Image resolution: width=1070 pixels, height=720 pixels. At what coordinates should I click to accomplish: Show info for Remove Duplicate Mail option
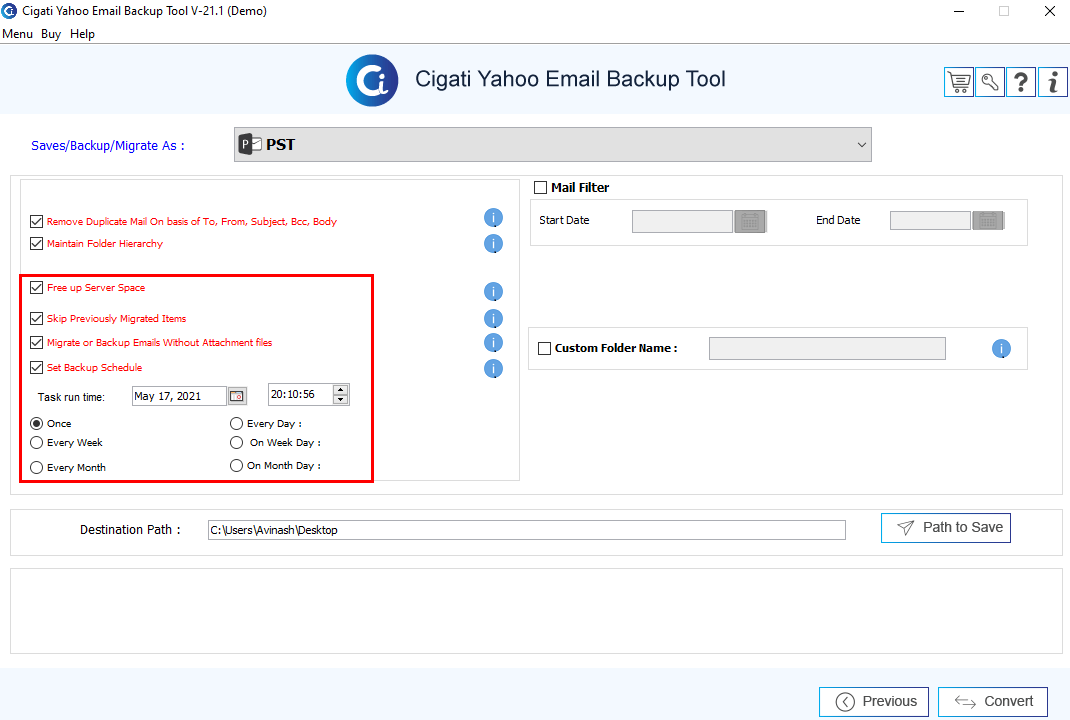(x=493, y=218)
